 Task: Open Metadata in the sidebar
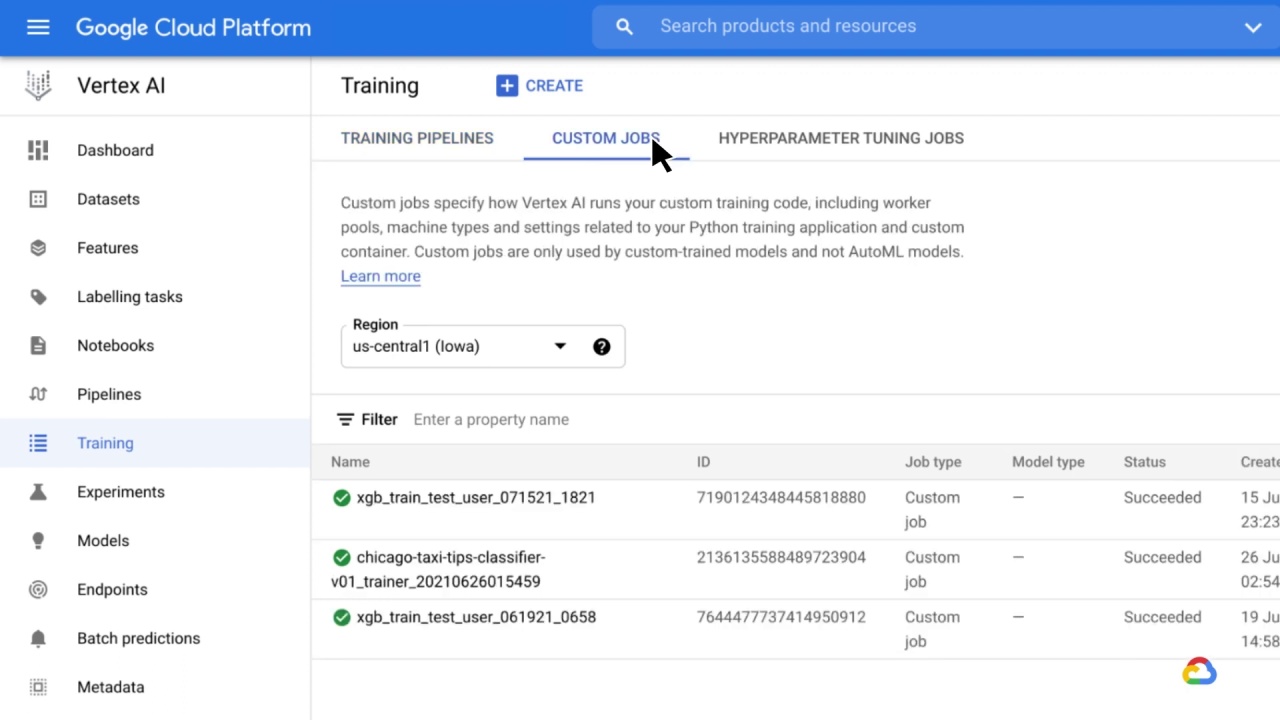pyautogui.click(x=110, y=687)
